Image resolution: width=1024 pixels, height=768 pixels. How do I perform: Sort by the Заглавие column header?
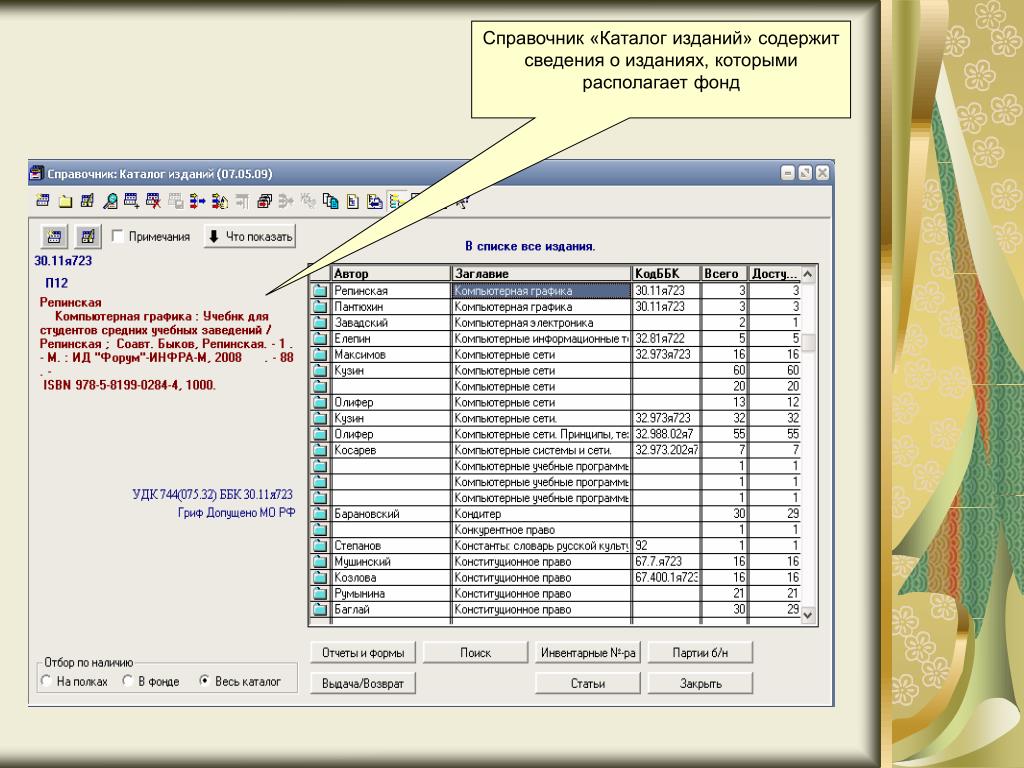tap(541, 274)
